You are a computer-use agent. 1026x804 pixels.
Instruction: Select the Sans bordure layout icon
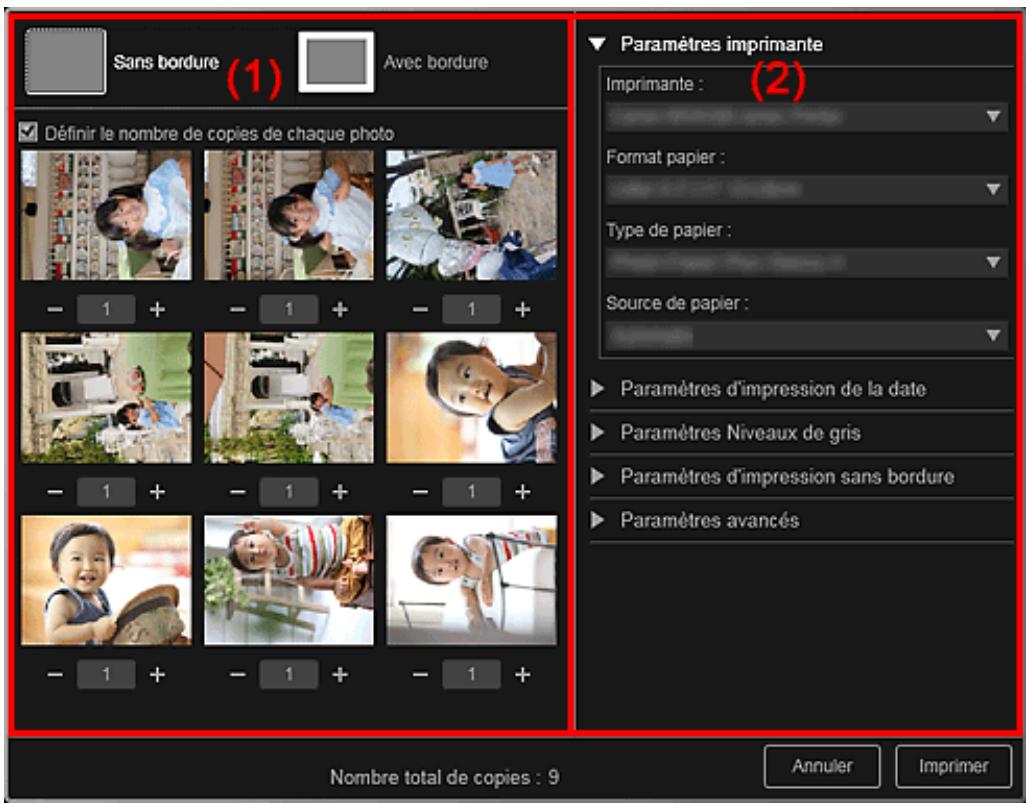(x=65, y=61)
